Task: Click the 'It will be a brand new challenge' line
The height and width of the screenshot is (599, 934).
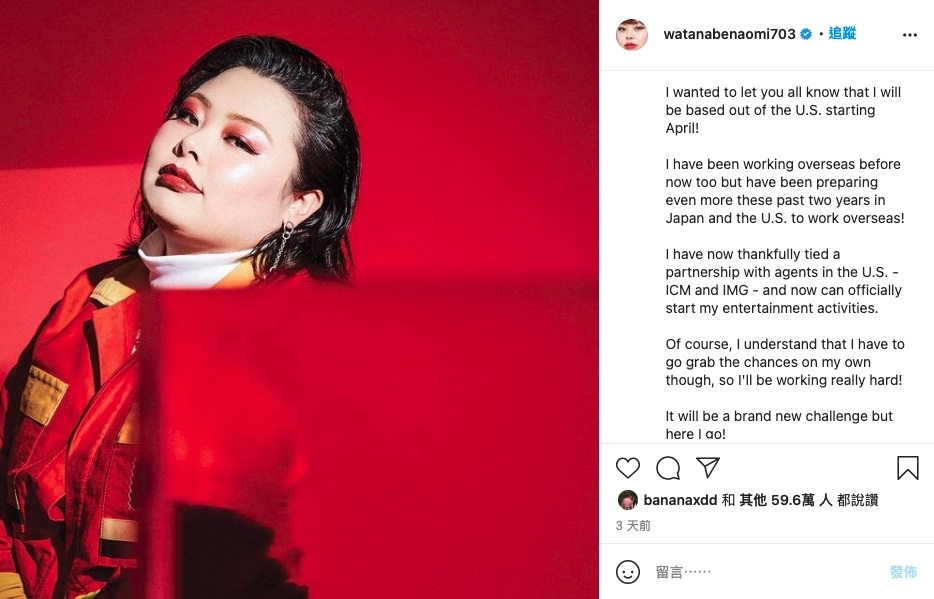Action: pos(779,416)
